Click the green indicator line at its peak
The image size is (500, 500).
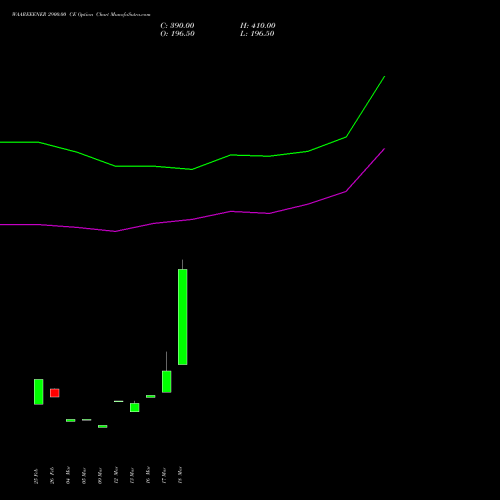384,77
